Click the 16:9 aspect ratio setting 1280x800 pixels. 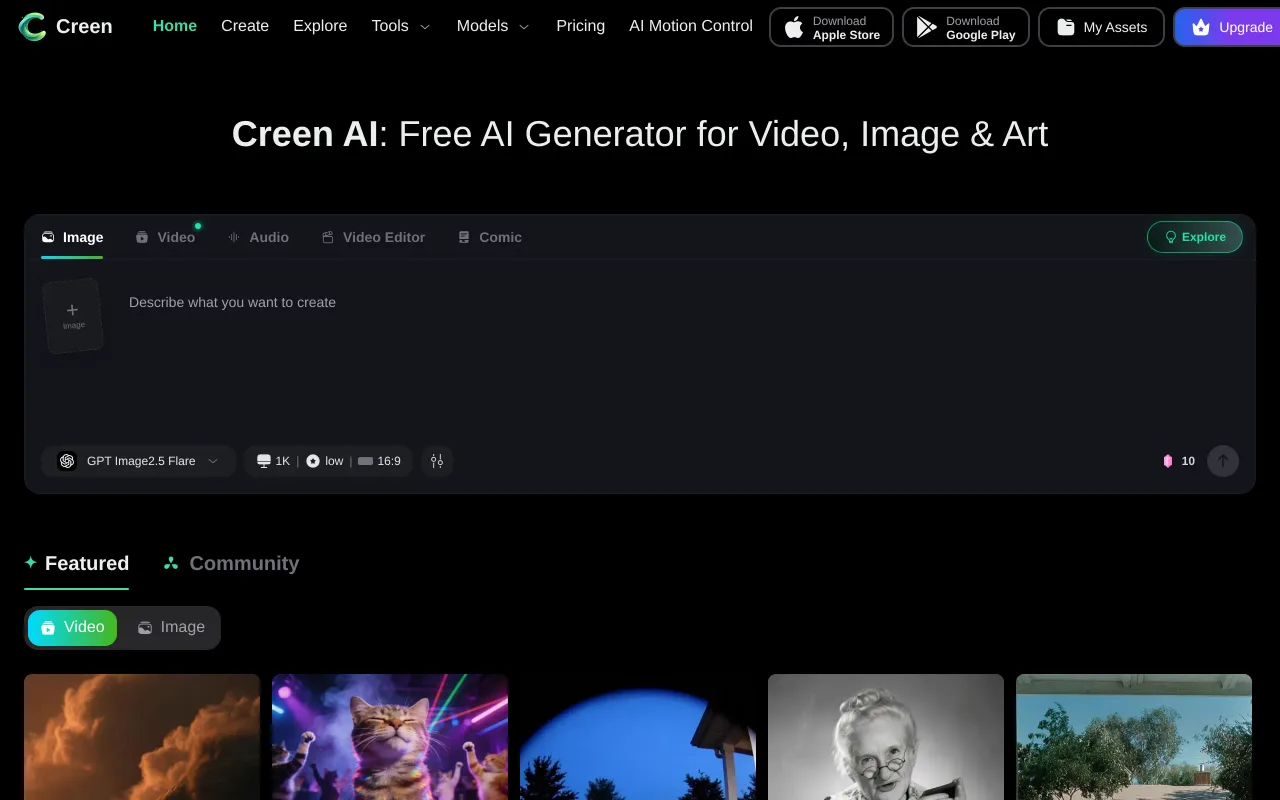coord(379,461)
